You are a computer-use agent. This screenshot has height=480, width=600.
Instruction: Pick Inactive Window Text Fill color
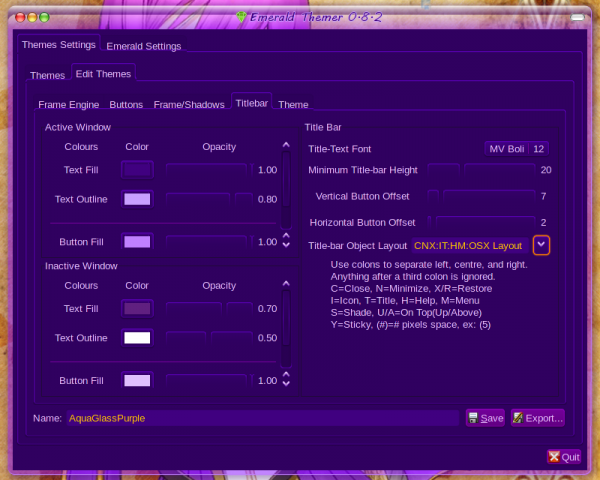[137, 309]
